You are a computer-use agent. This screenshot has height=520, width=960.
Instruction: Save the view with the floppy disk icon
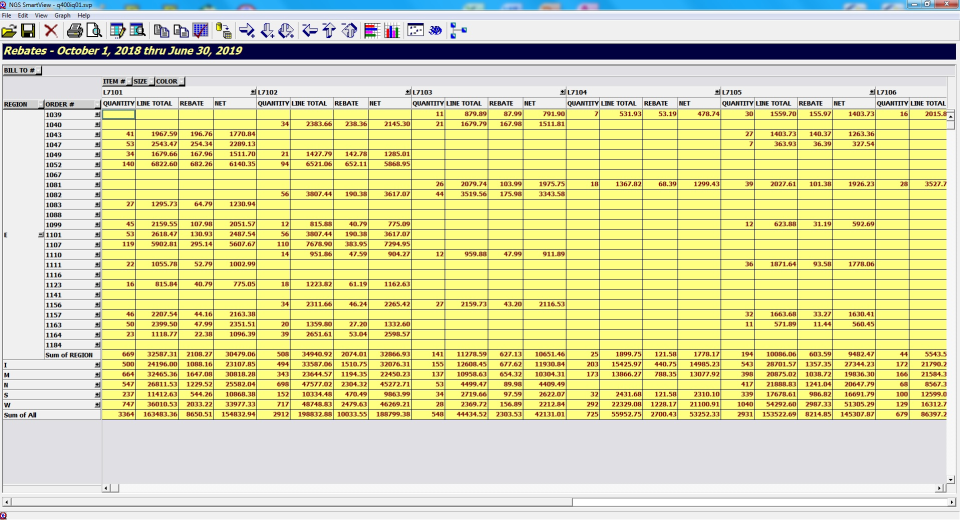pos(28,31)
